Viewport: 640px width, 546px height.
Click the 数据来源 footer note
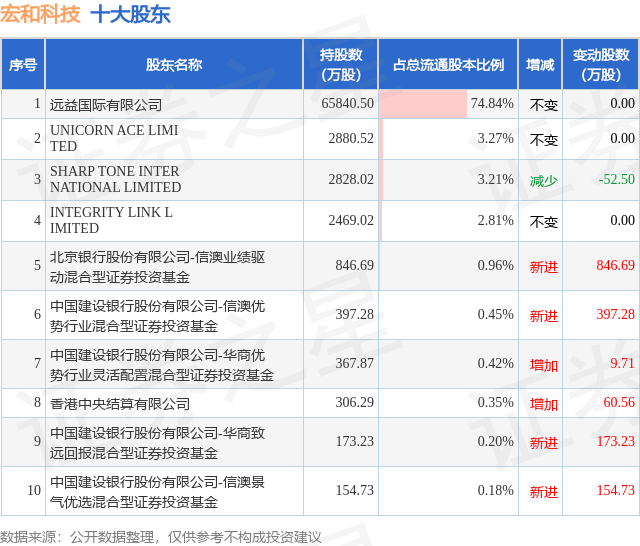(161, 537)
